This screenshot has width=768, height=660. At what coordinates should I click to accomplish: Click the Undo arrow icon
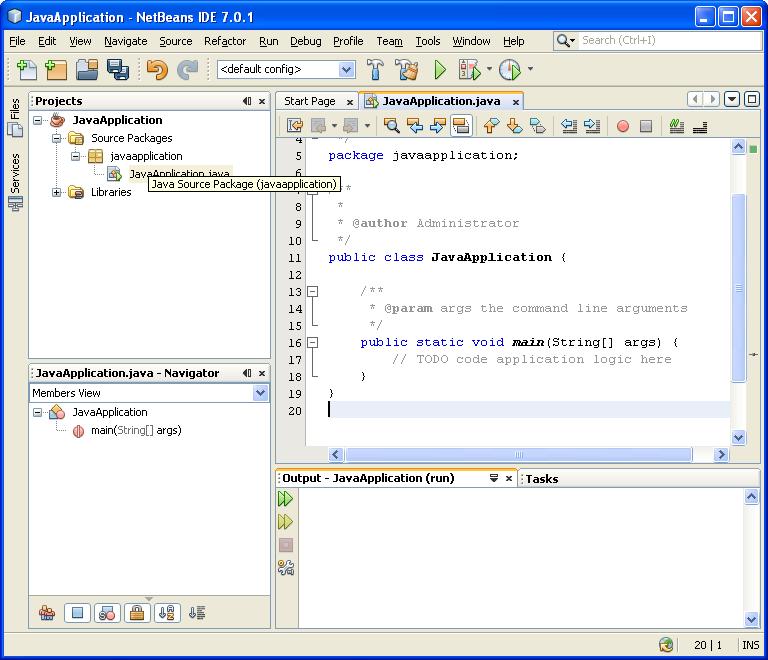(x=157, y=70)
